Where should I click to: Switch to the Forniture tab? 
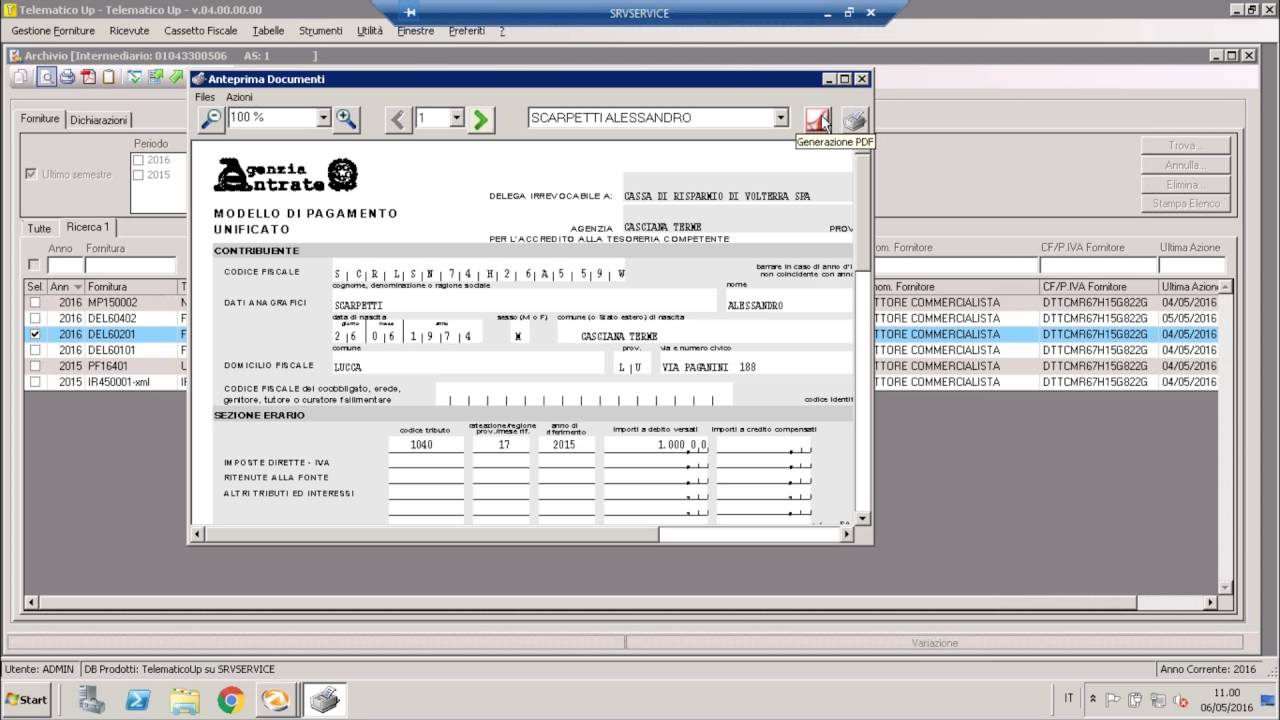[x=41, y=118]
